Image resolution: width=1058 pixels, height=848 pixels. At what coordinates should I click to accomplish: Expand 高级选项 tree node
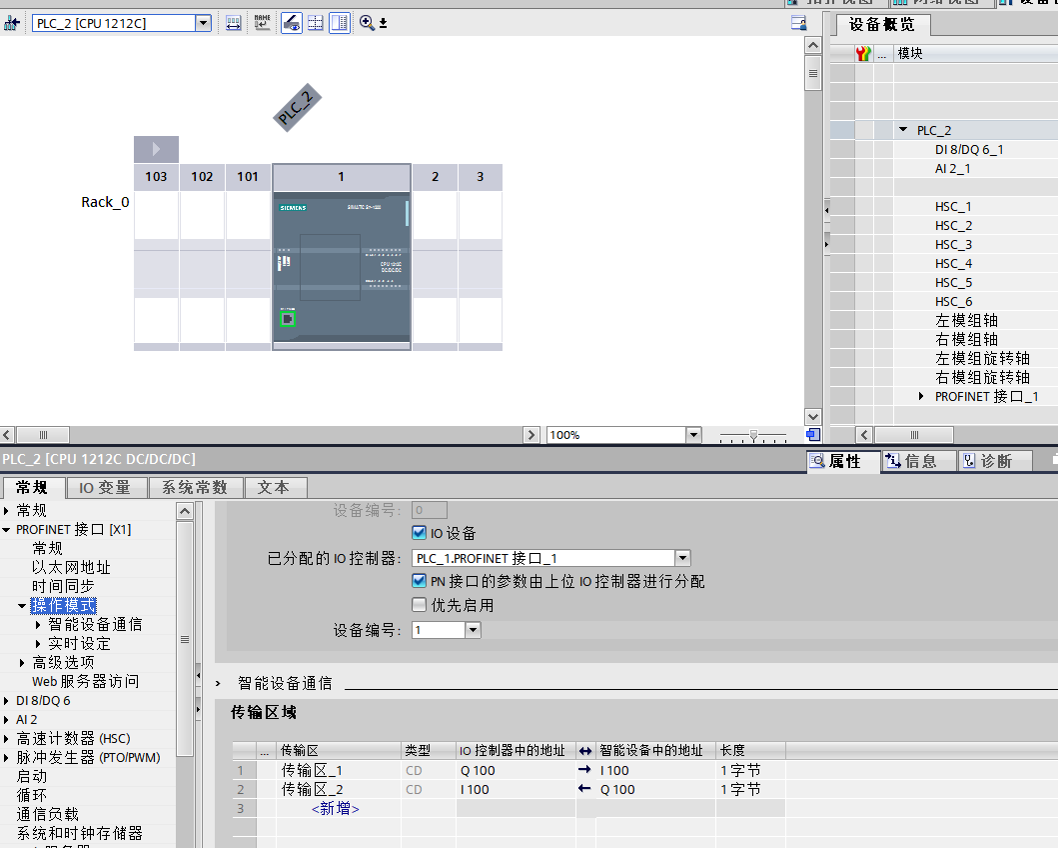point(22,662)
